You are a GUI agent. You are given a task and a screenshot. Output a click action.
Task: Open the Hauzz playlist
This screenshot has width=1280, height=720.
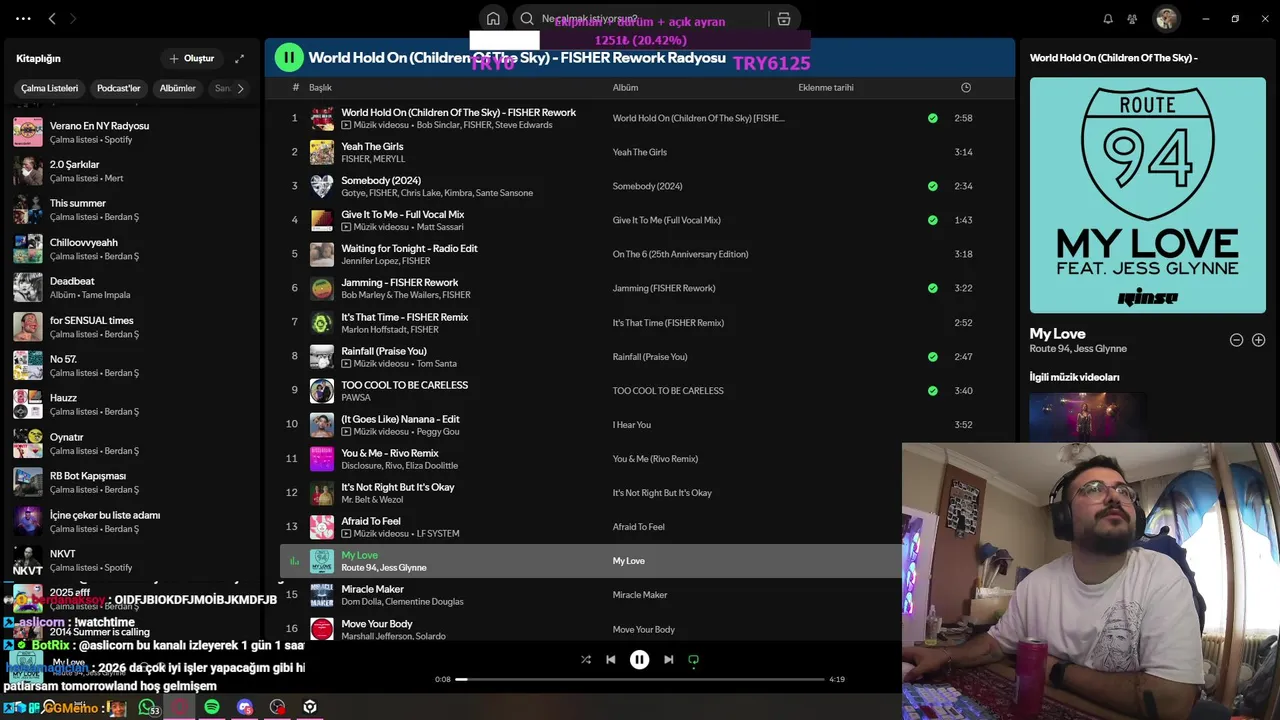[132, 405]
